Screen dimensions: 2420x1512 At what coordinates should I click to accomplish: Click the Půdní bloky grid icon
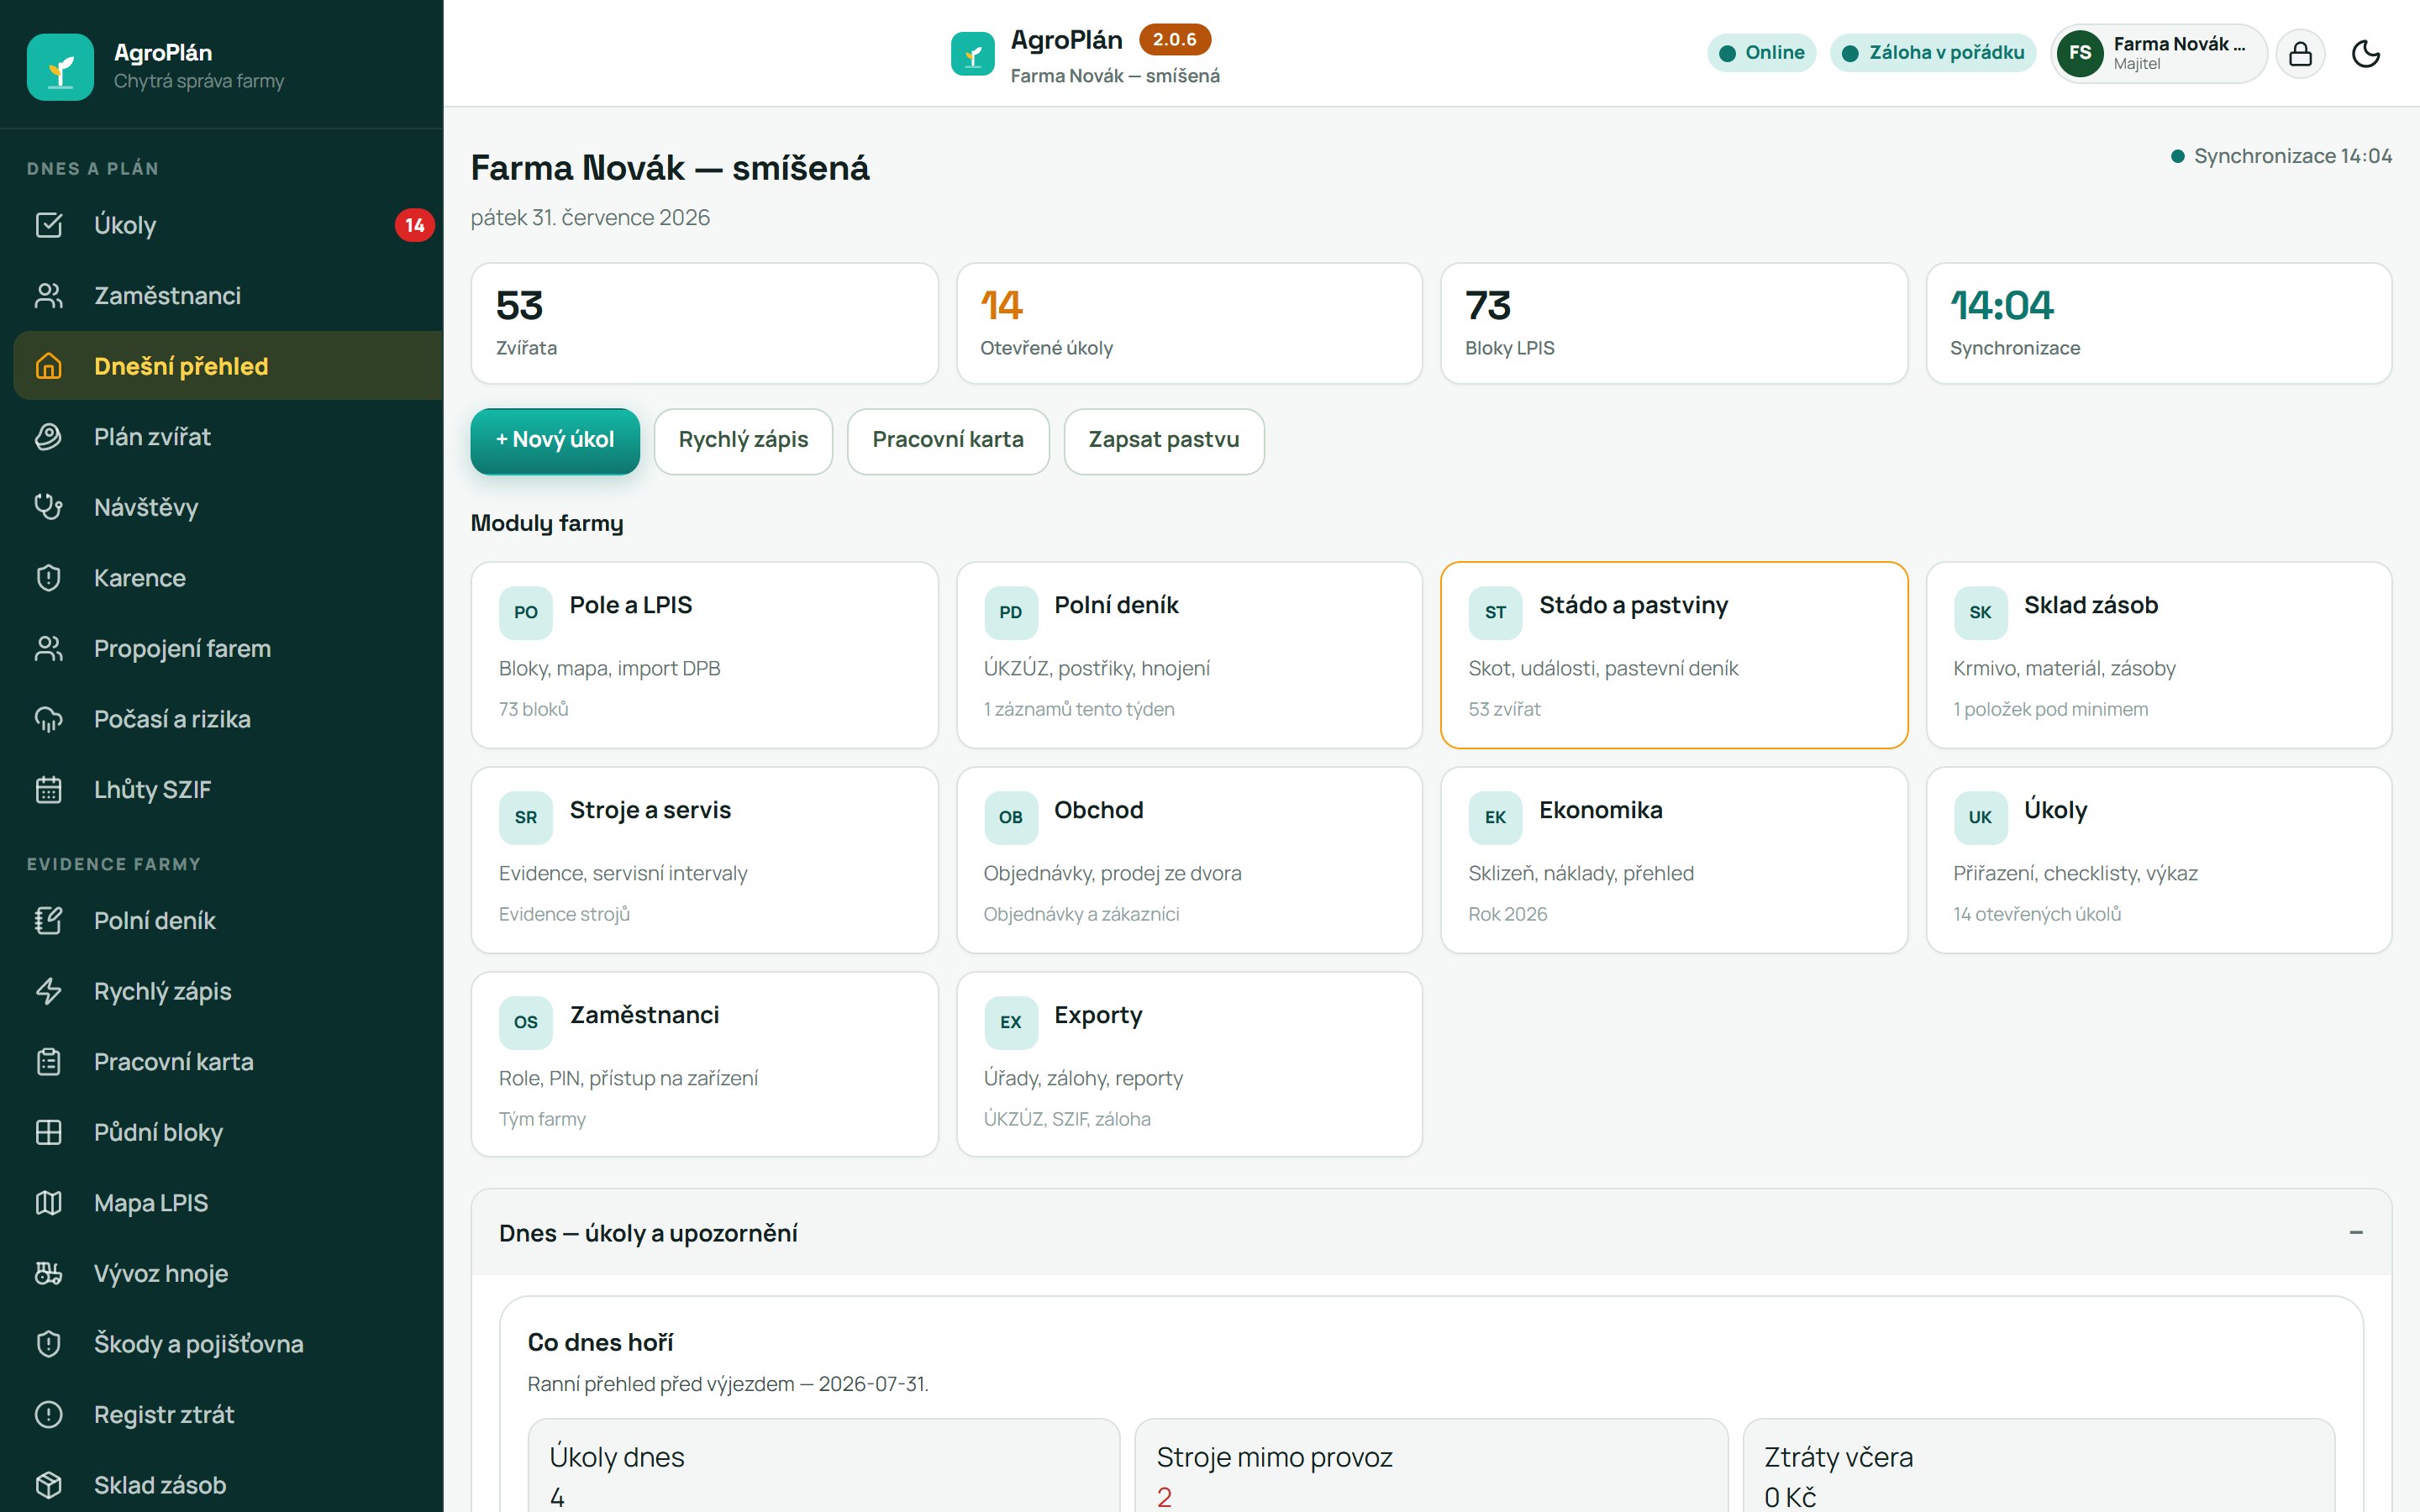pyautogui.click(x=48, y=1132)
